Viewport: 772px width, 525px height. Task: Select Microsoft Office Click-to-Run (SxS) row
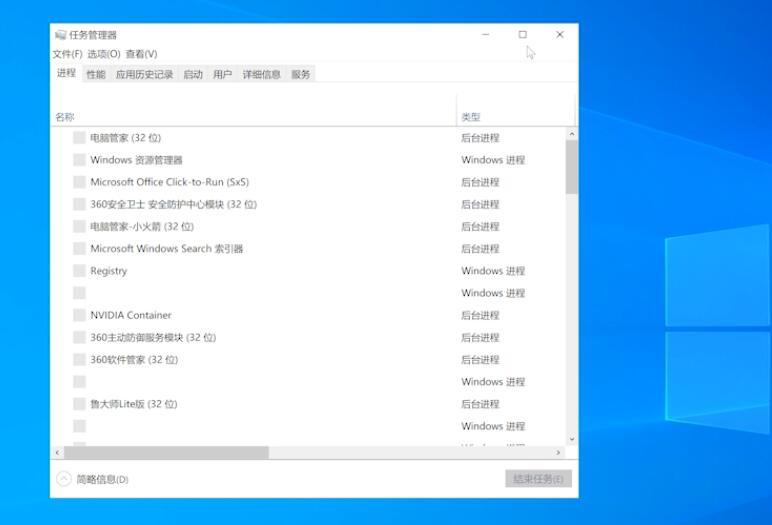pos(308,182)
